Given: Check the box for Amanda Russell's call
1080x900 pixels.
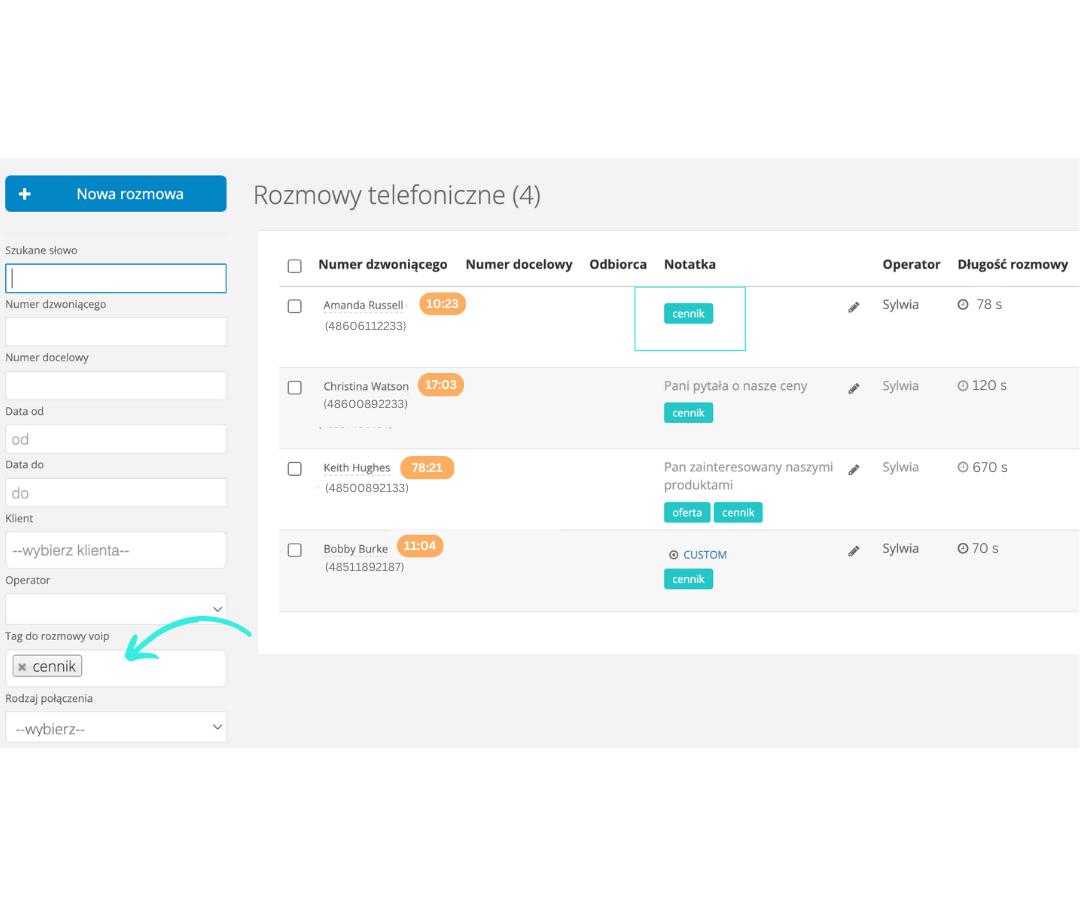Looking at the screenshot, I should pos(294,306).
